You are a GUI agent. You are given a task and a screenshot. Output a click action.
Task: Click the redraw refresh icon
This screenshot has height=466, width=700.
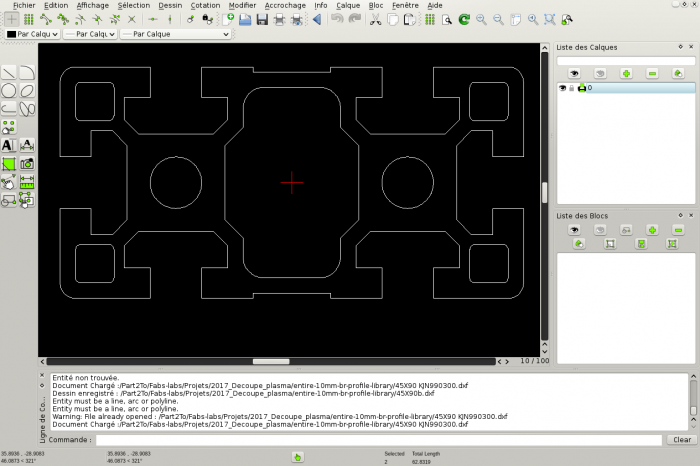[462, 19]
